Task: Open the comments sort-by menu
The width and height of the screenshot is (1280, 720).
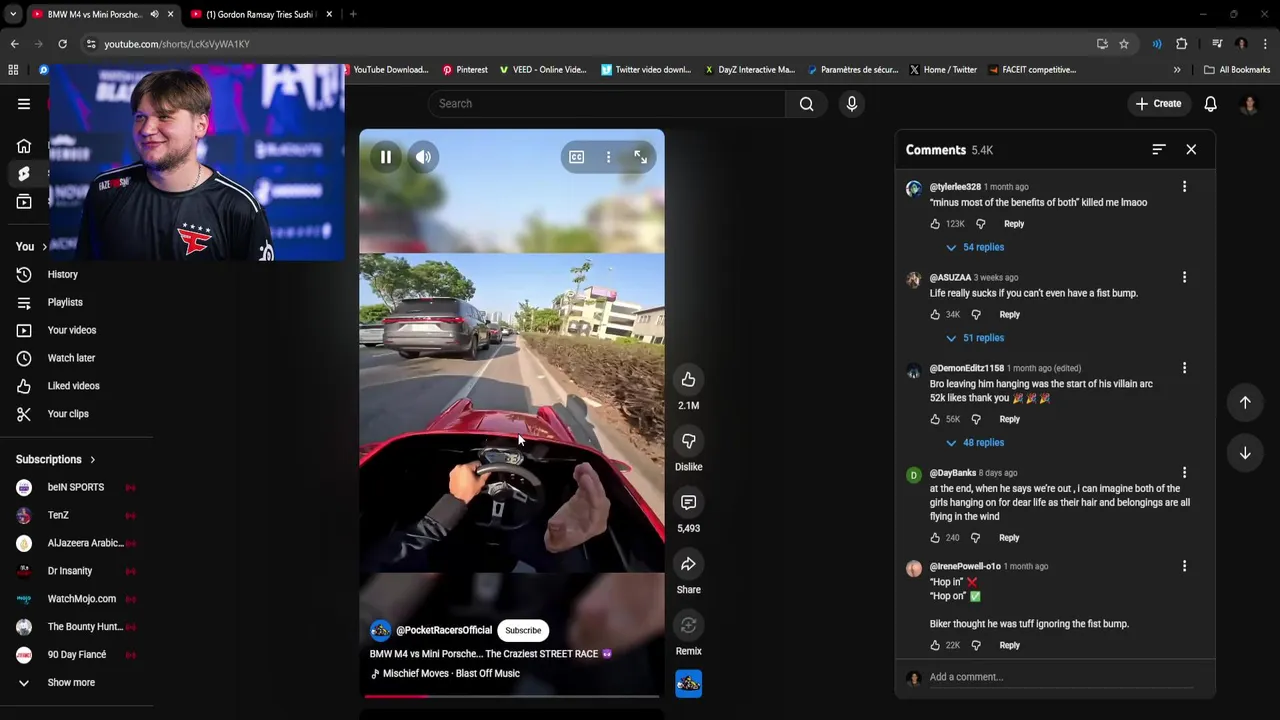Action: pos(1158,149)
